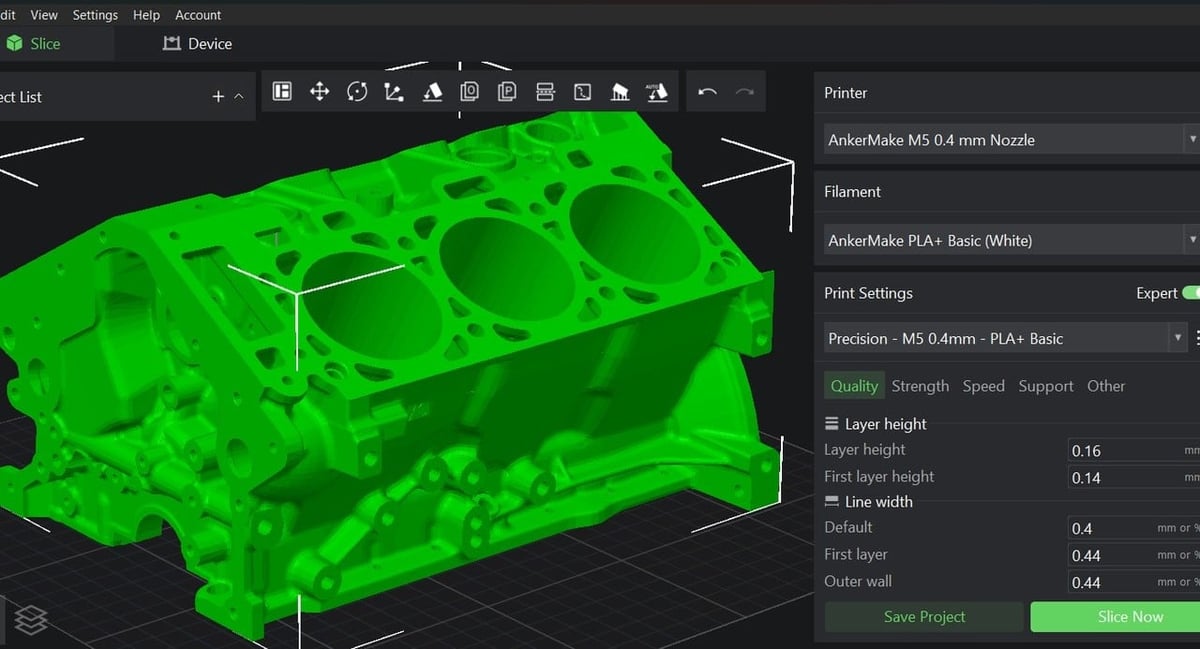The width and height of the screenshot is (1200, 649).
Task: Switch to the Device tab
Action: tap(197, 43)
